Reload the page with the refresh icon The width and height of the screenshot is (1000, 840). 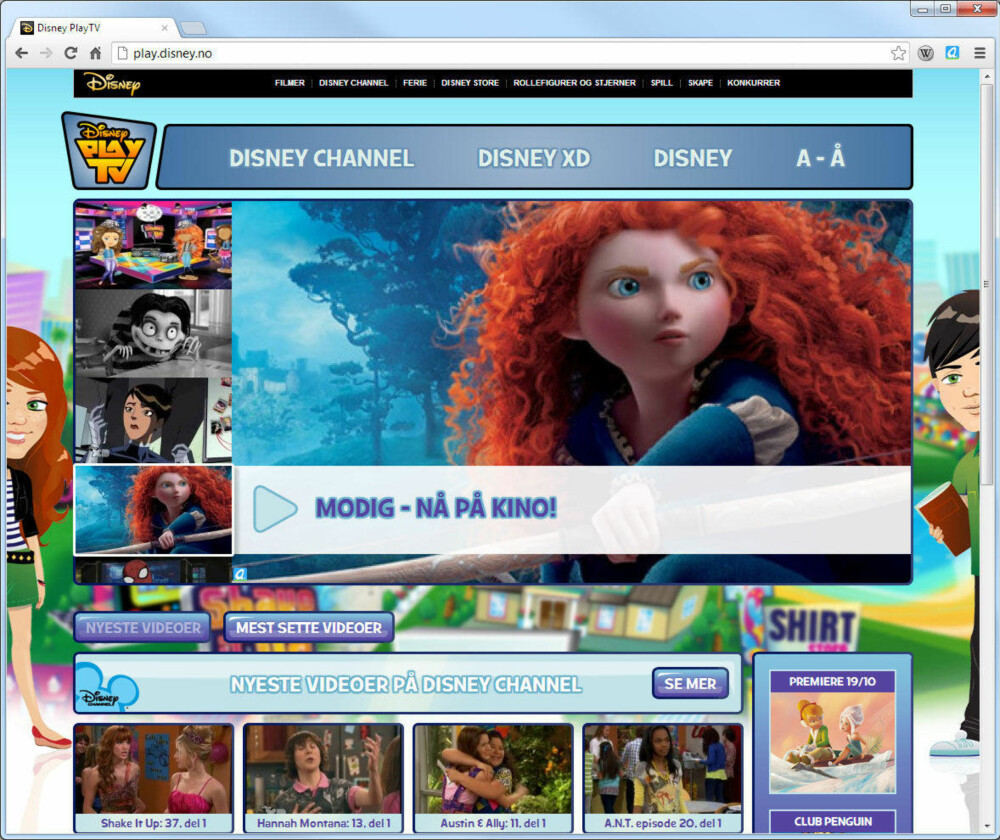tap(71, 54)
